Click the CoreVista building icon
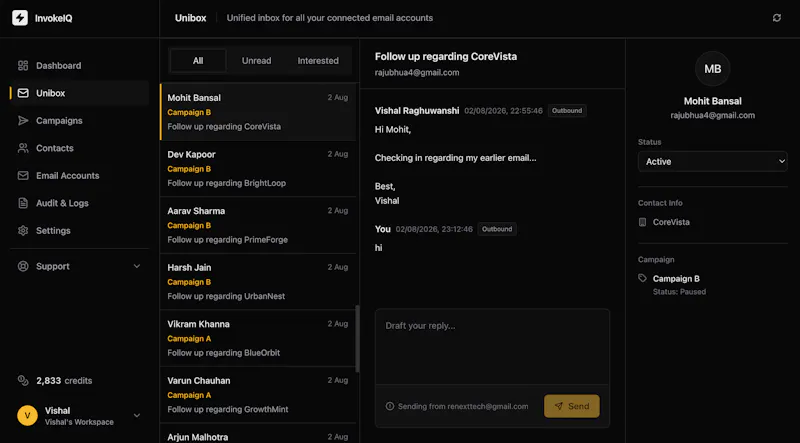Screen dimensions: 800x443 pyautogui.click(x=642, y=223)
